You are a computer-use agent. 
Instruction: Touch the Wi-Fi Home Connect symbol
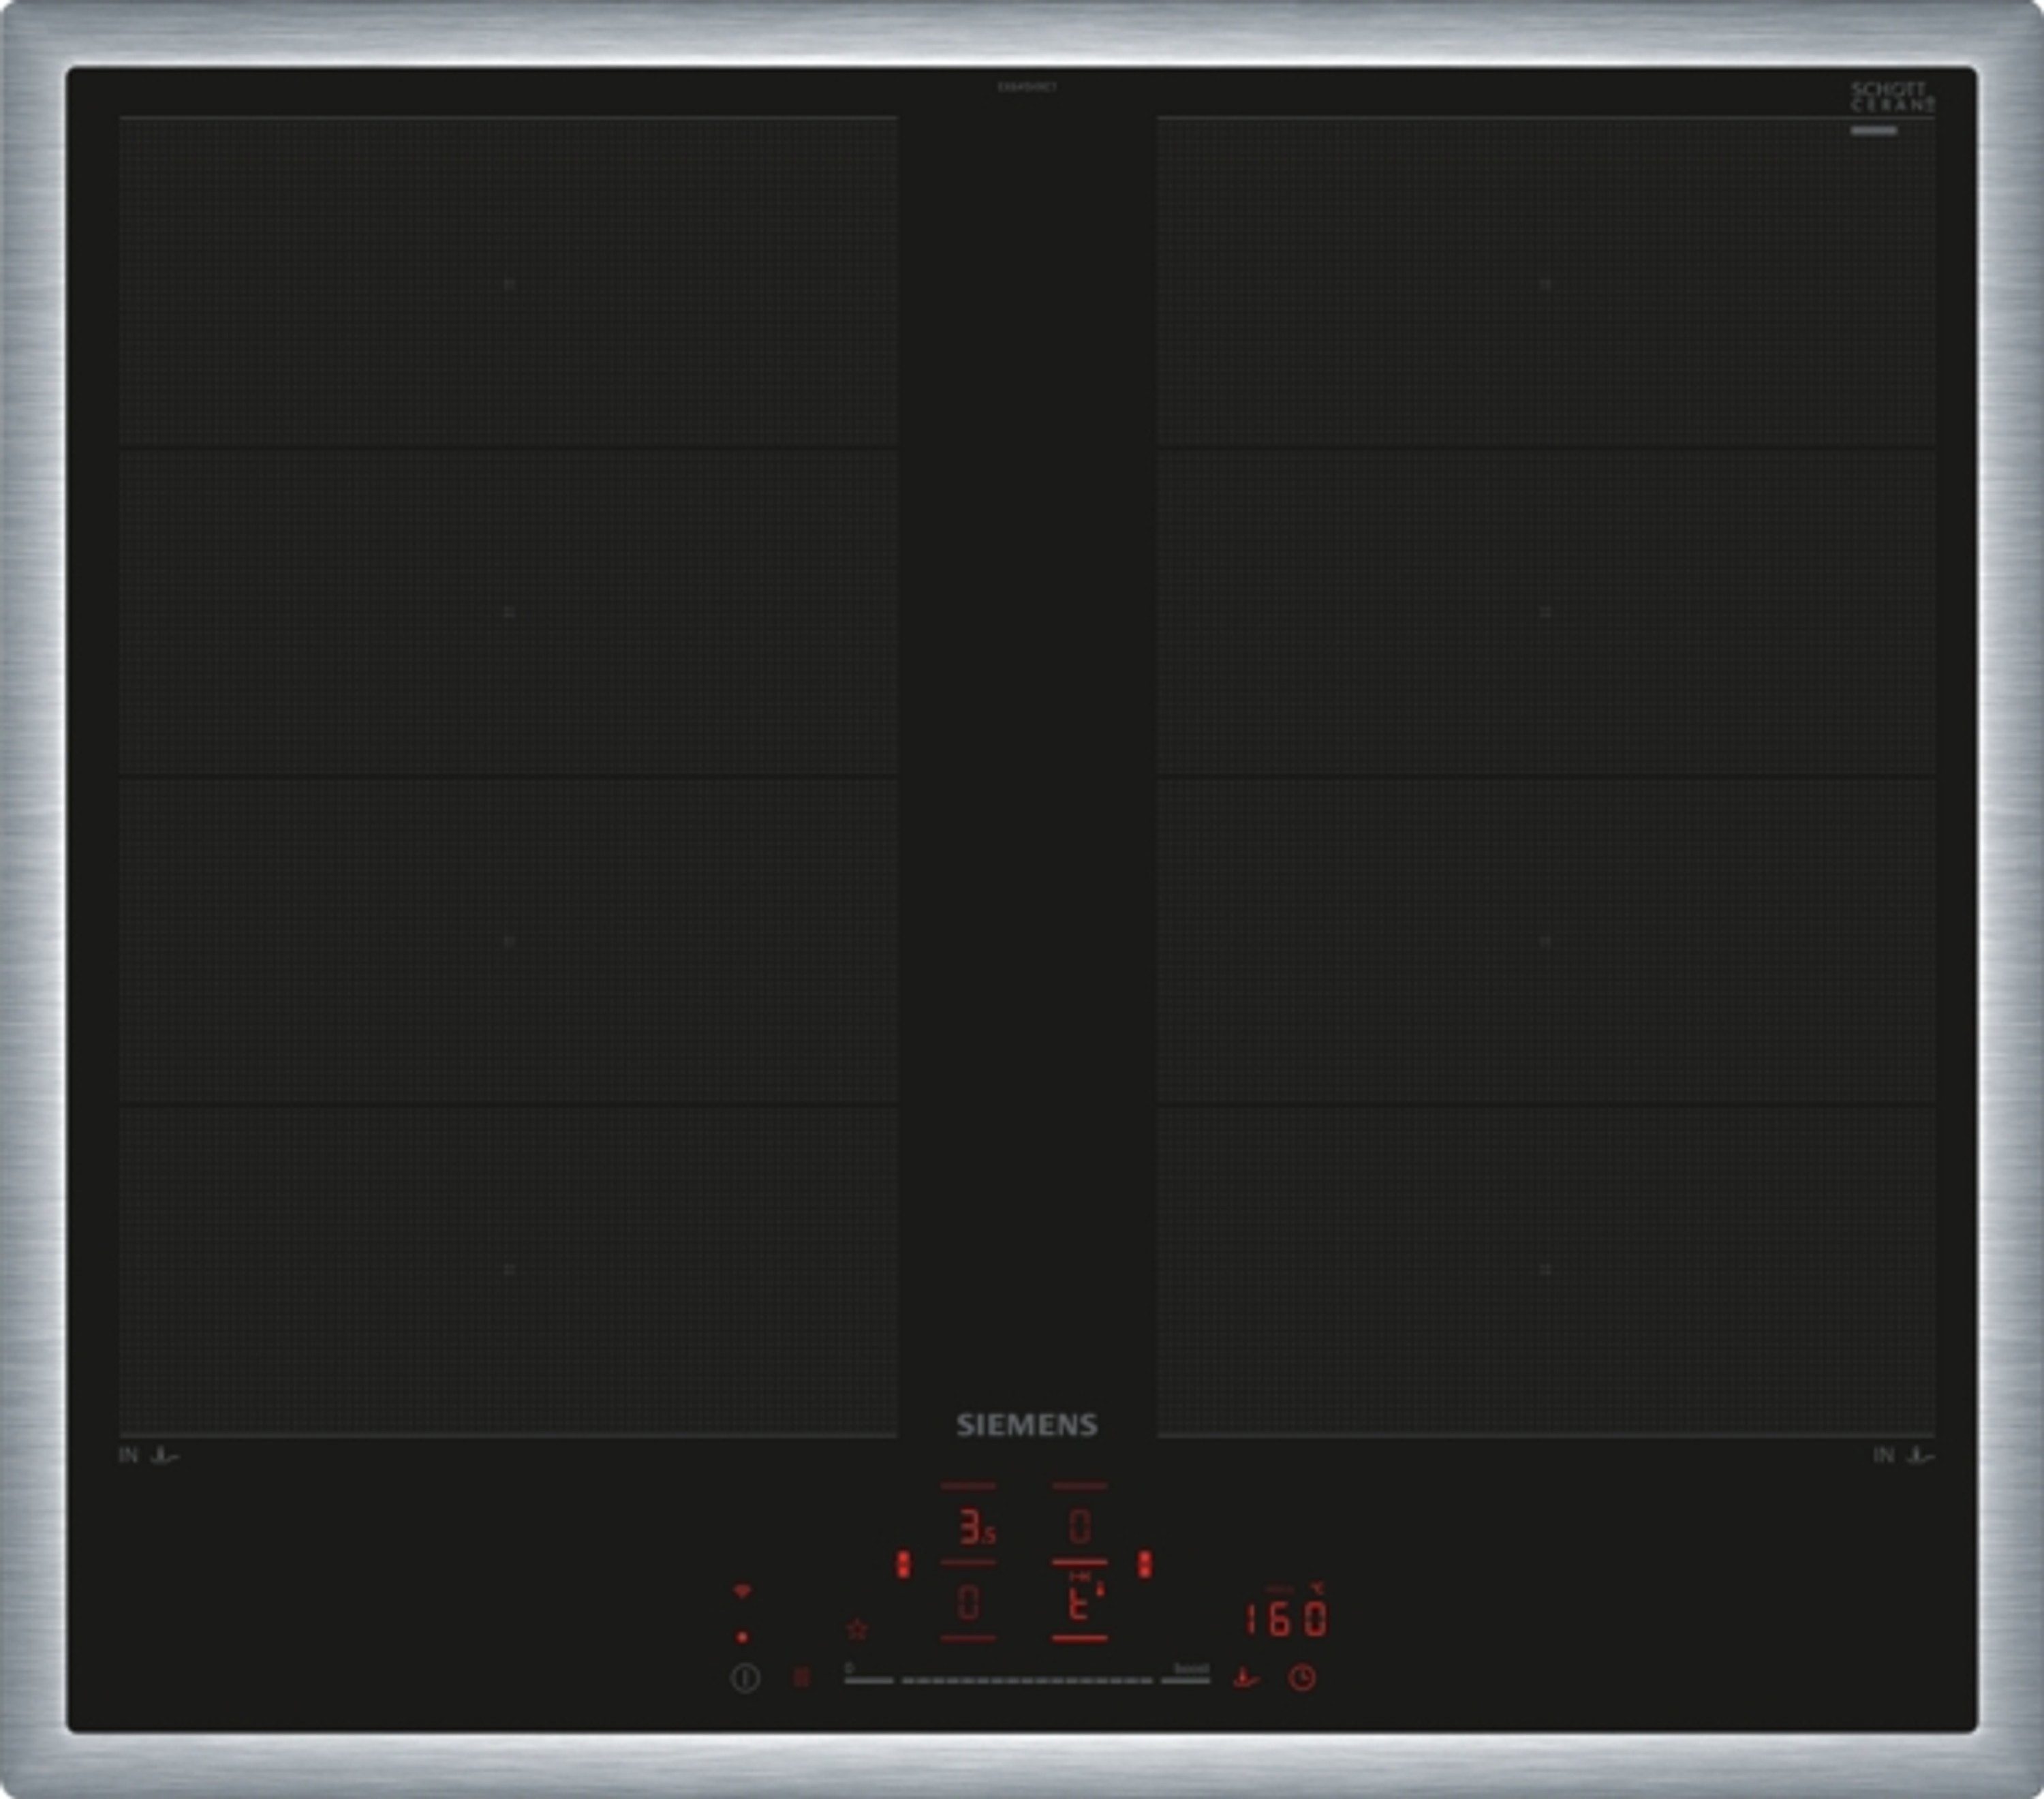[741, 1591]
